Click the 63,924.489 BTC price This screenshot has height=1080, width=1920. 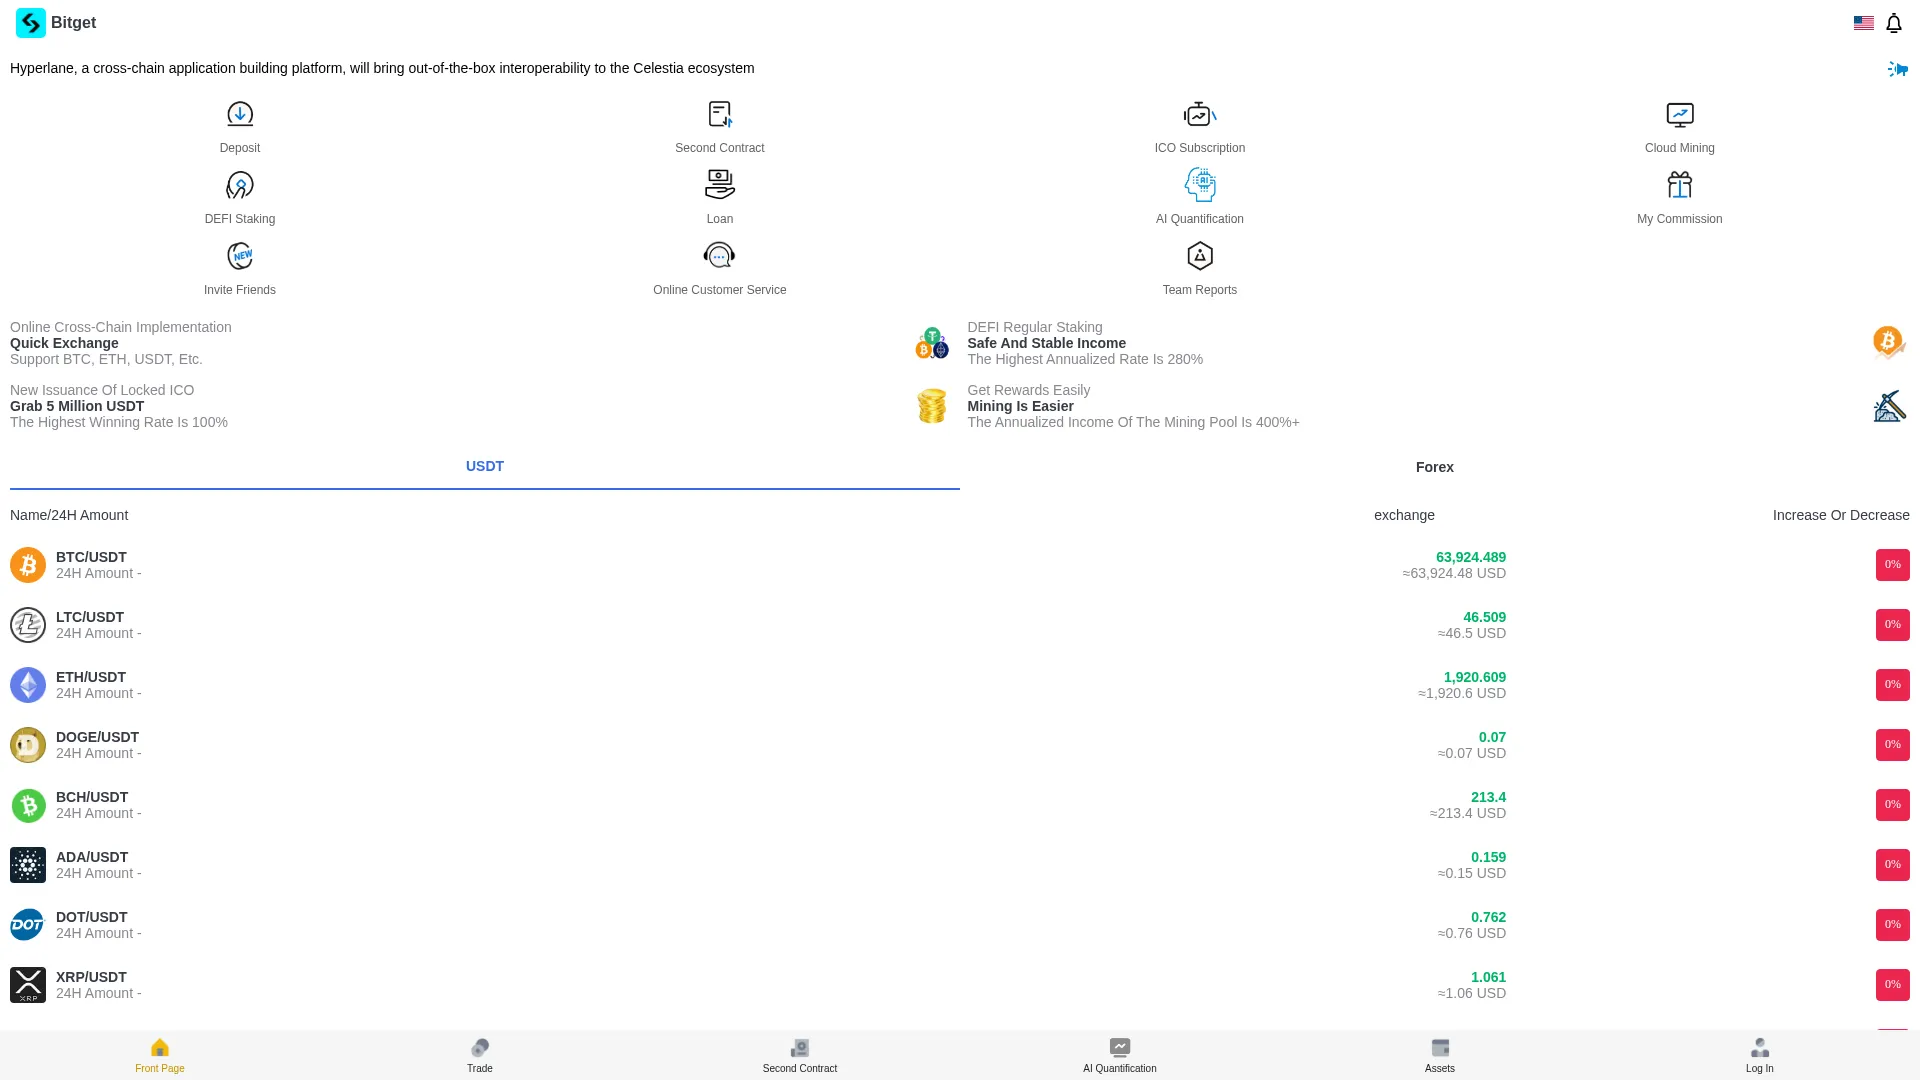coord(1471,557)
